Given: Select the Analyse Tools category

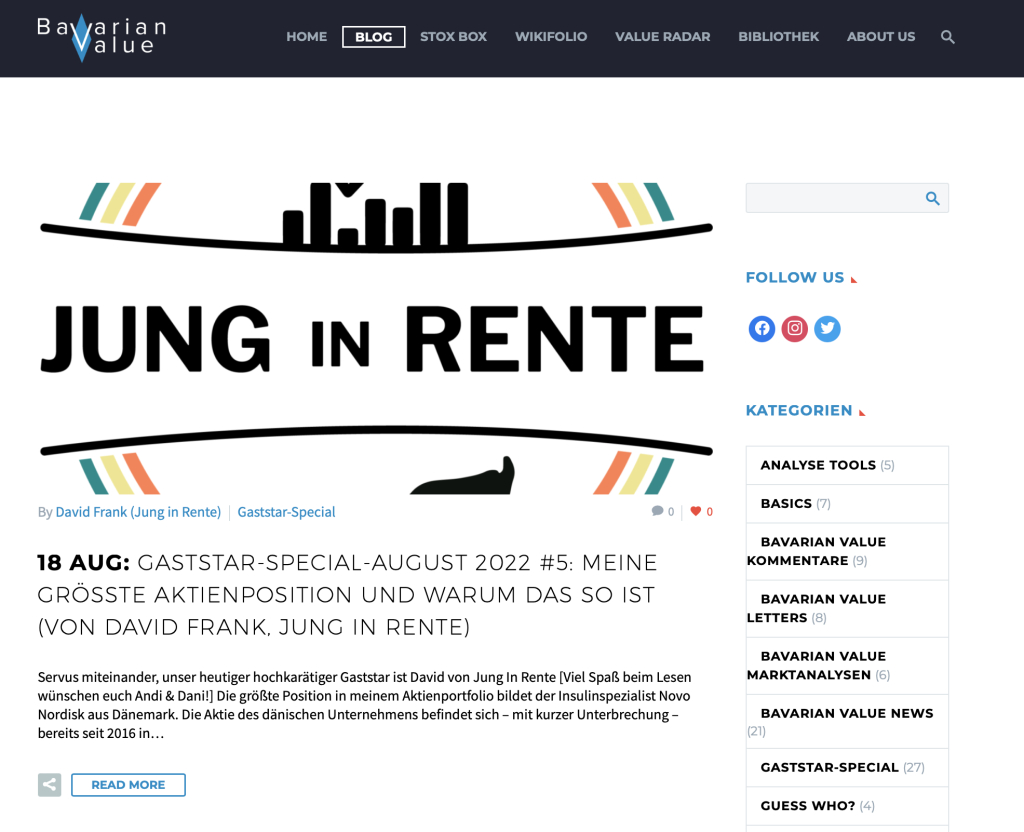Looking at the screenshot, I should point(817,465).
